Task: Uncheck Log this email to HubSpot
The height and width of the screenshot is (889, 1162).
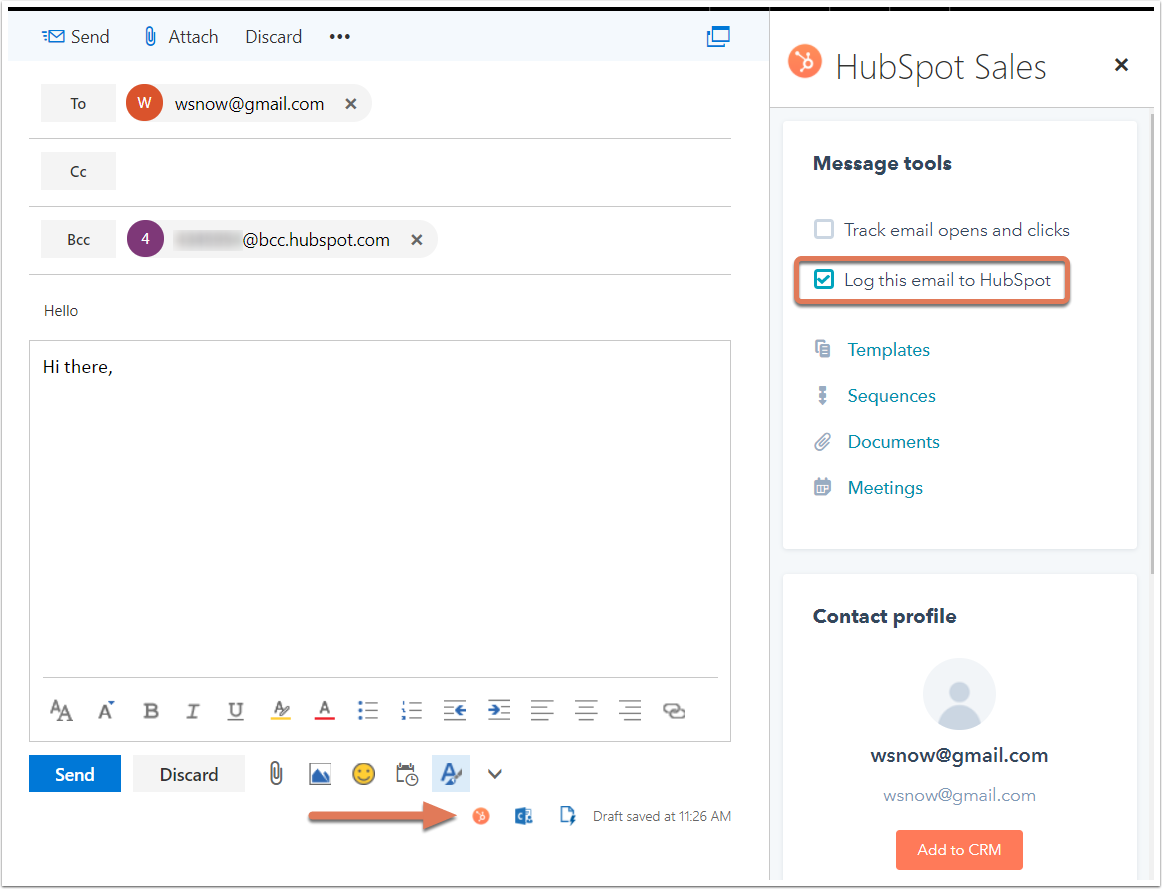Action: point(823,279)
